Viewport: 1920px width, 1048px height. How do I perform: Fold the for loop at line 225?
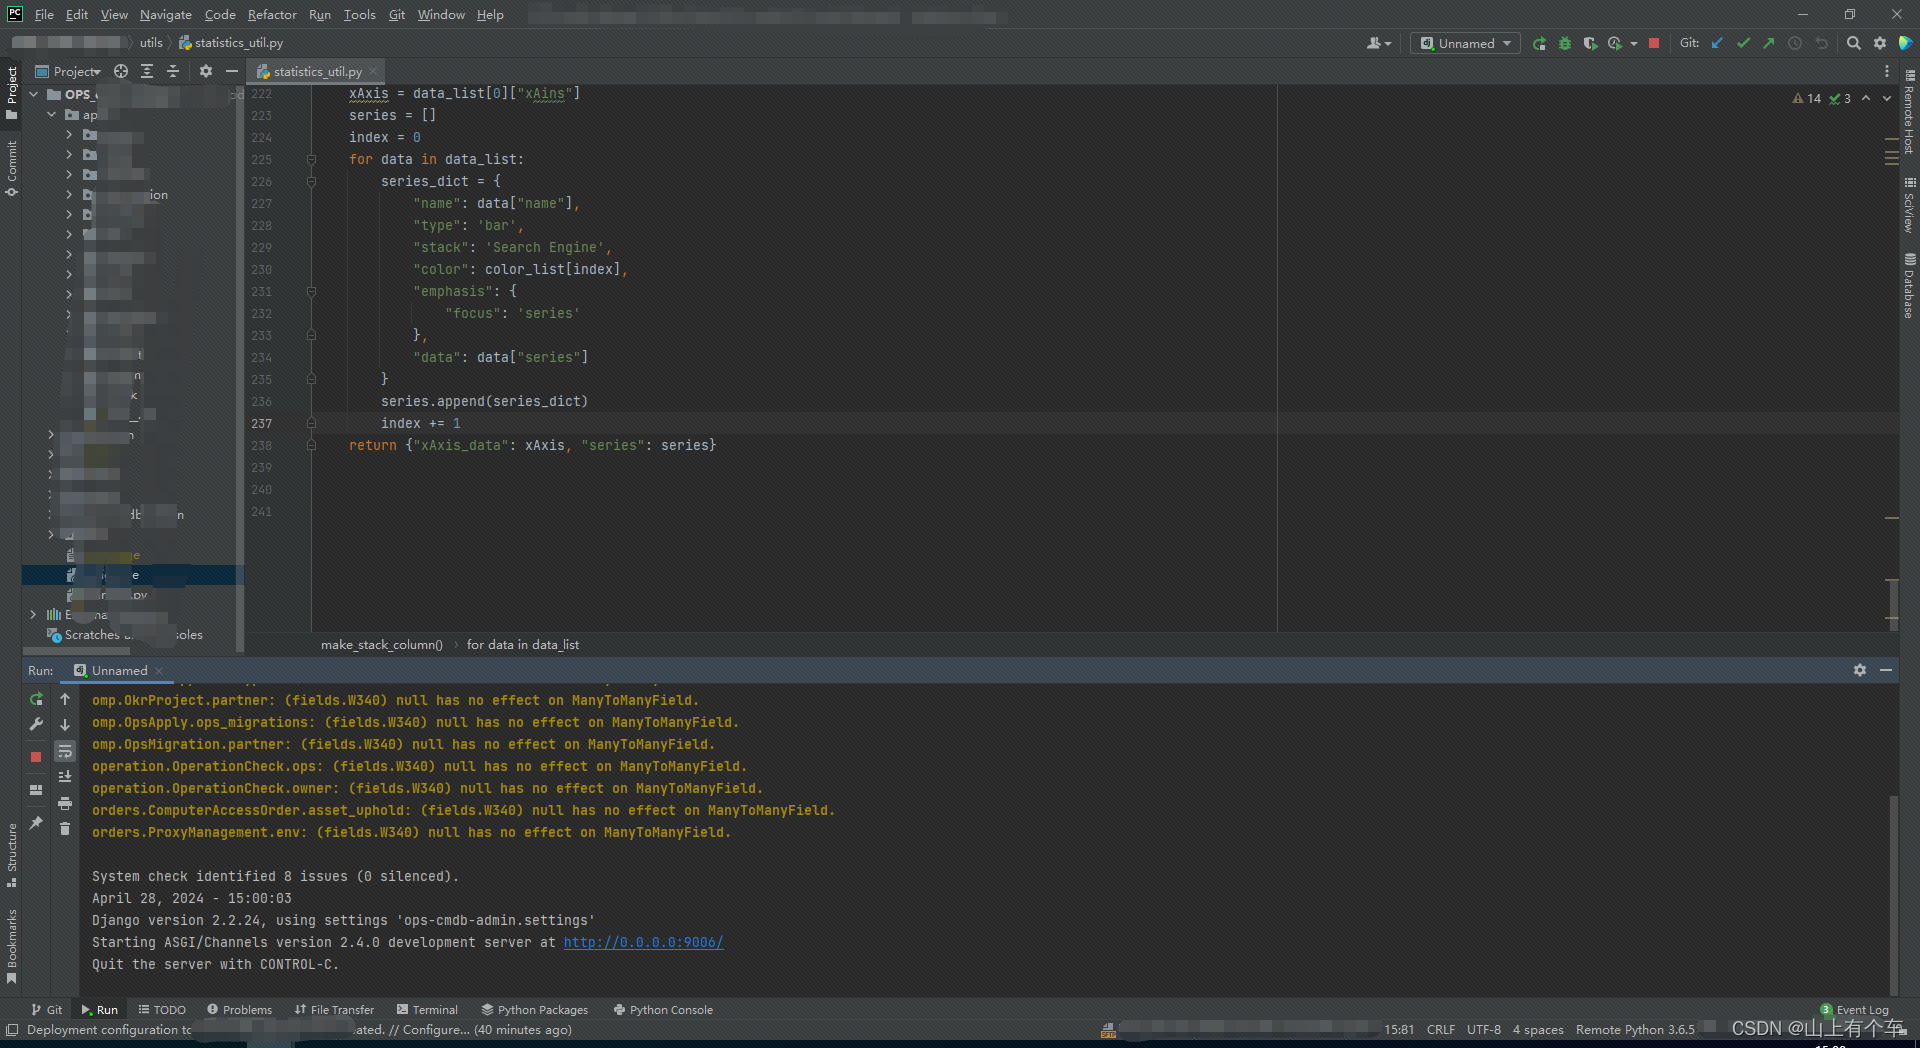pyautogui.click(x=311, y=159)
